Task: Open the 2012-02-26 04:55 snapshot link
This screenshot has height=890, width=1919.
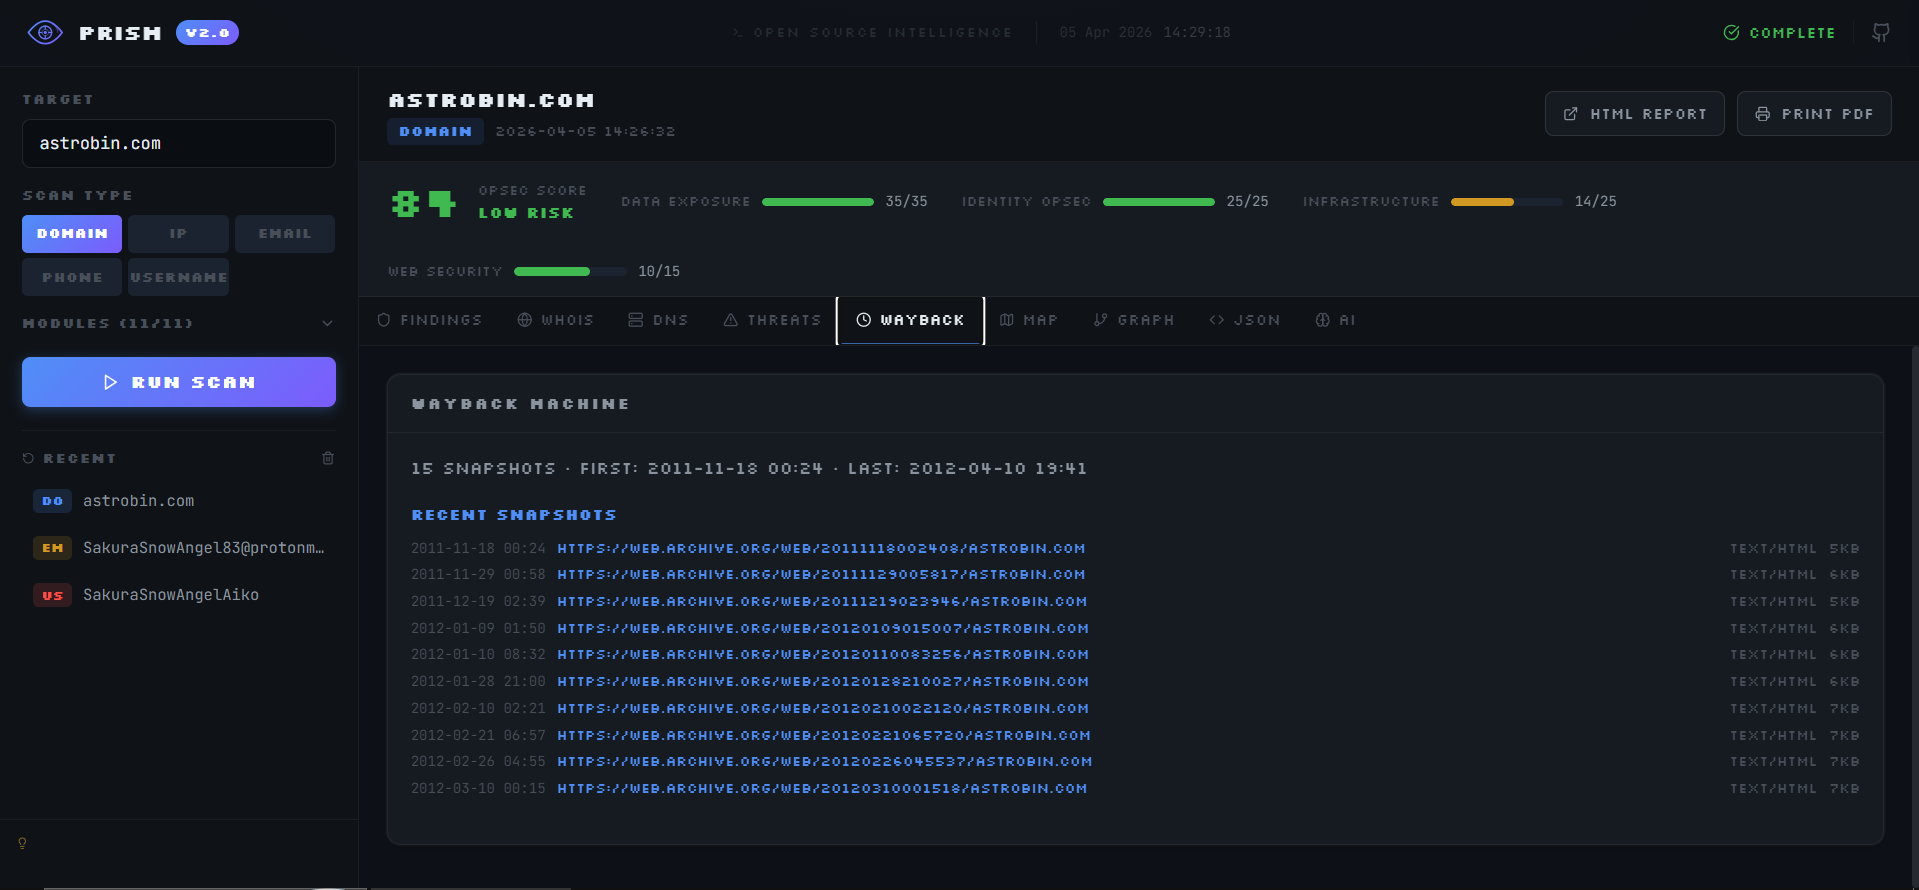Action: 825,762
